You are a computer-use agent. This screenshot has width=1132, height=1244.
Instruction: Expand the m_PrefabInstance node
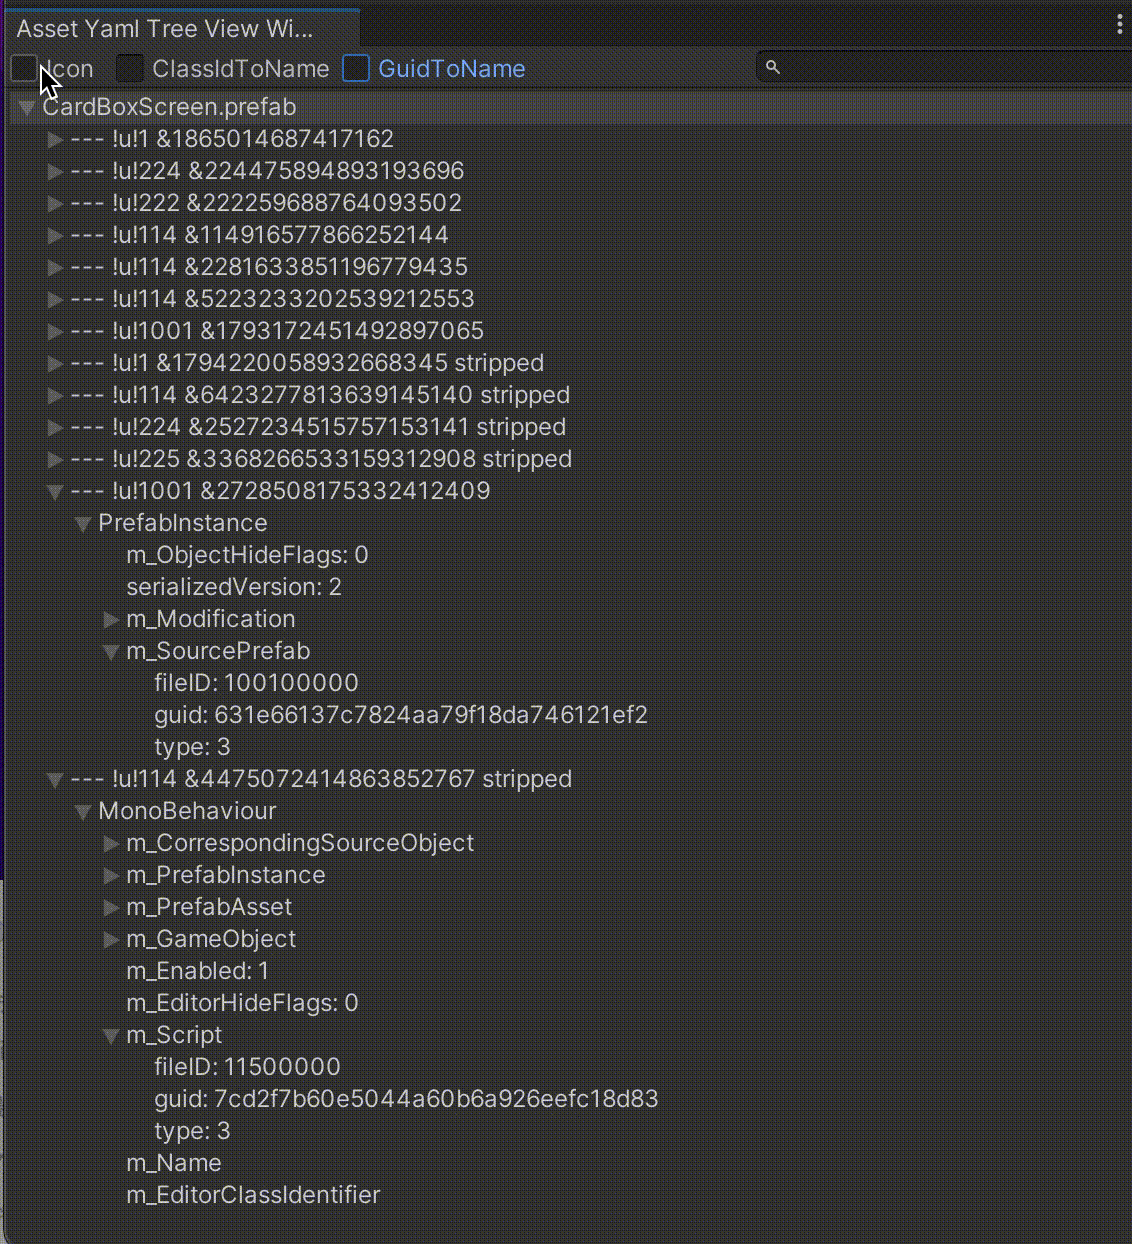[x=112, y=876]
